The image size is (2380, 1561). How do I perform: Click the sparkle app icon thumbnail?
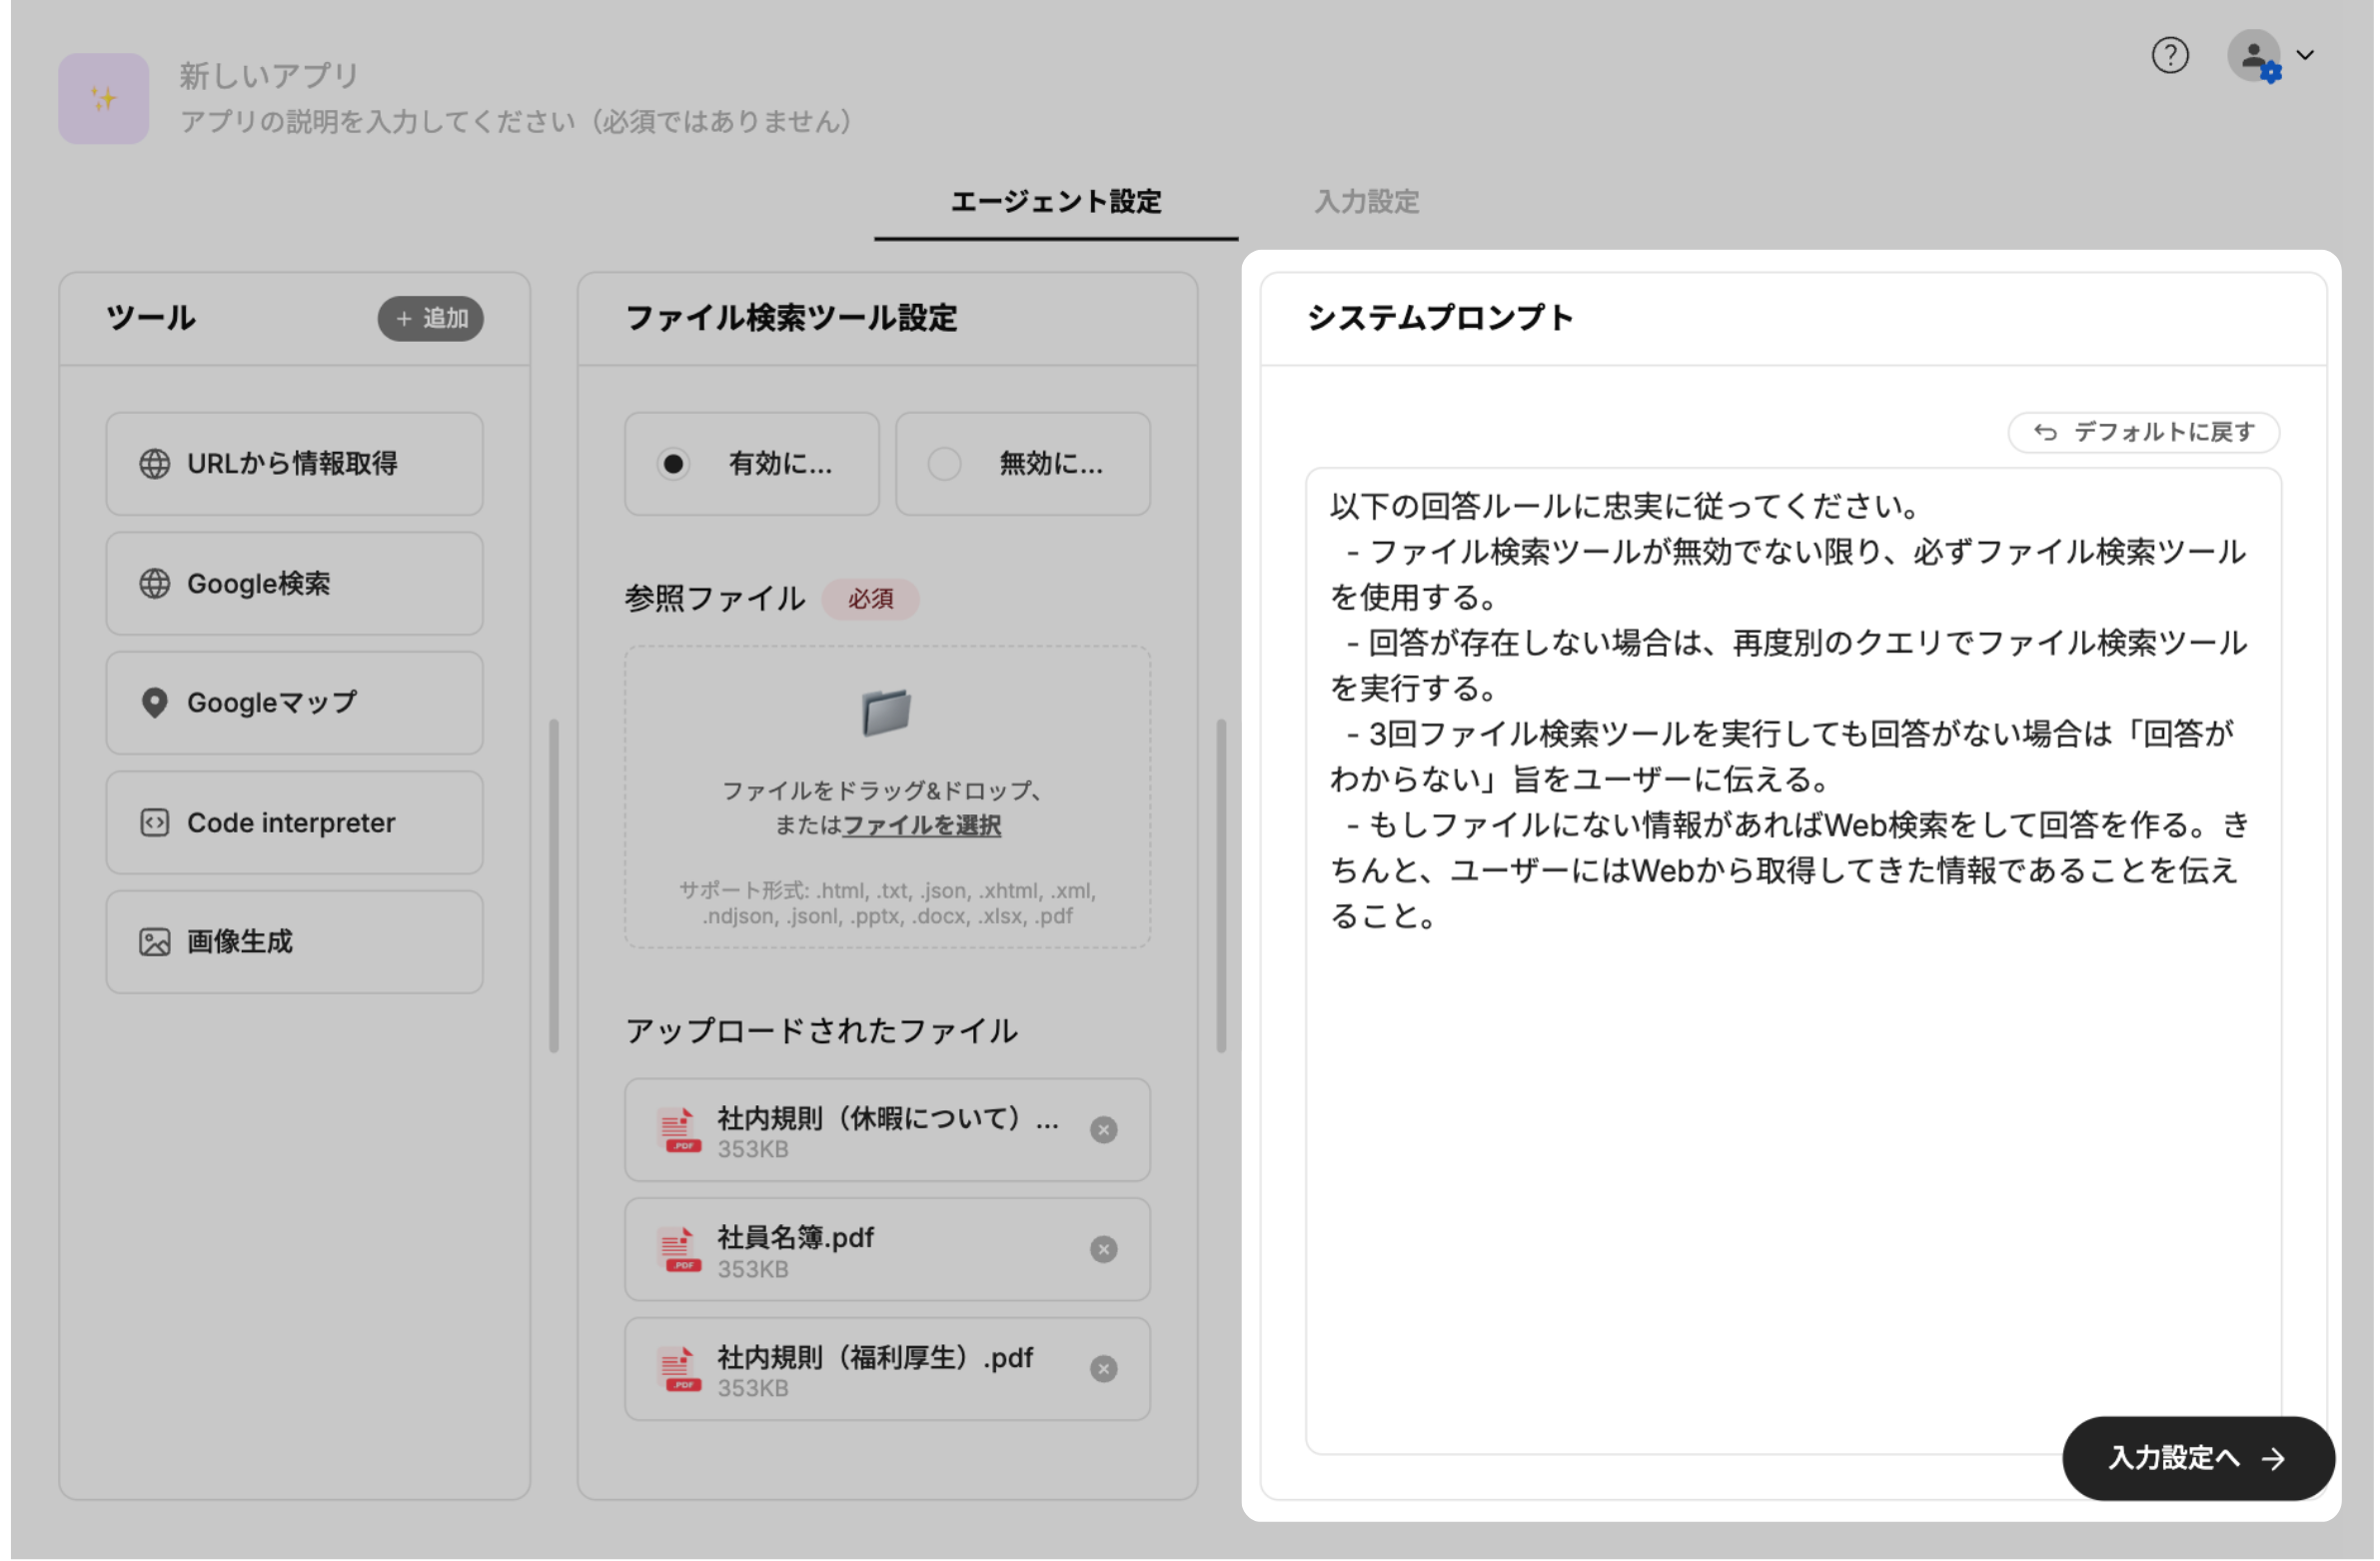(x=103, y=98)
